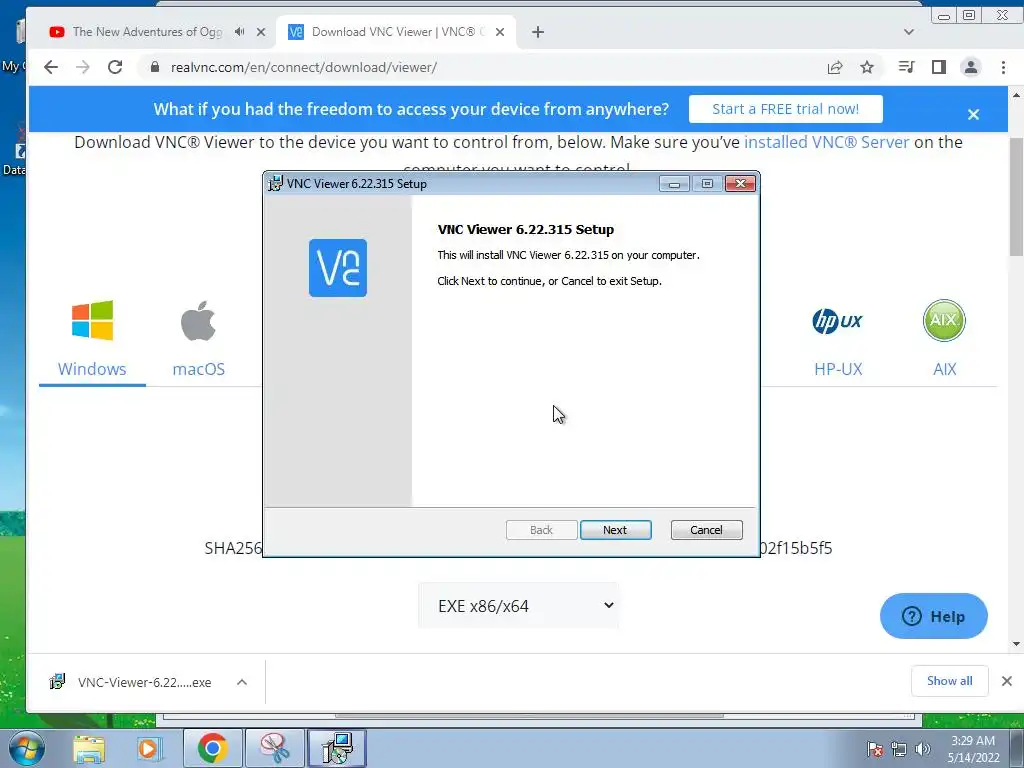Image resolution: width=1024 pixels, height=768 pixels.
Task: View site padlock information
Action: [x=155, y=67]
